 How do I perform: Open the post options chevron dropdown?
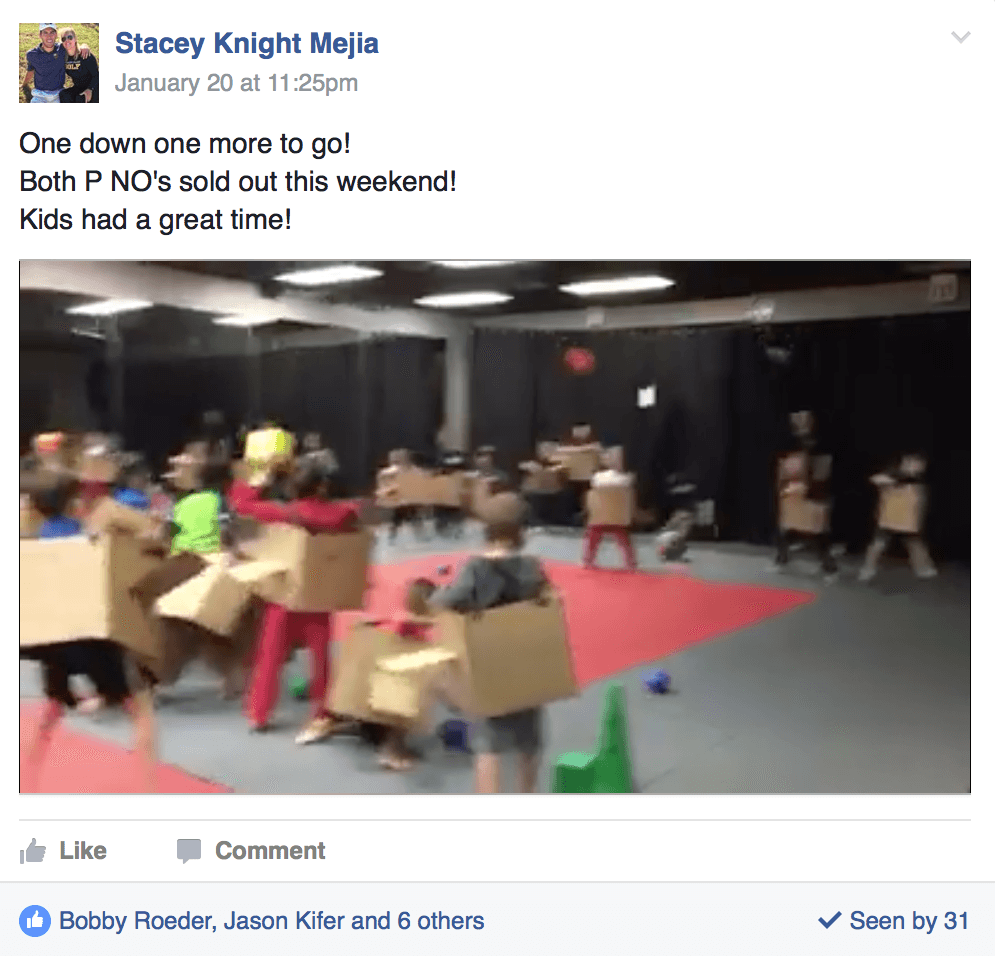[961, 37]
